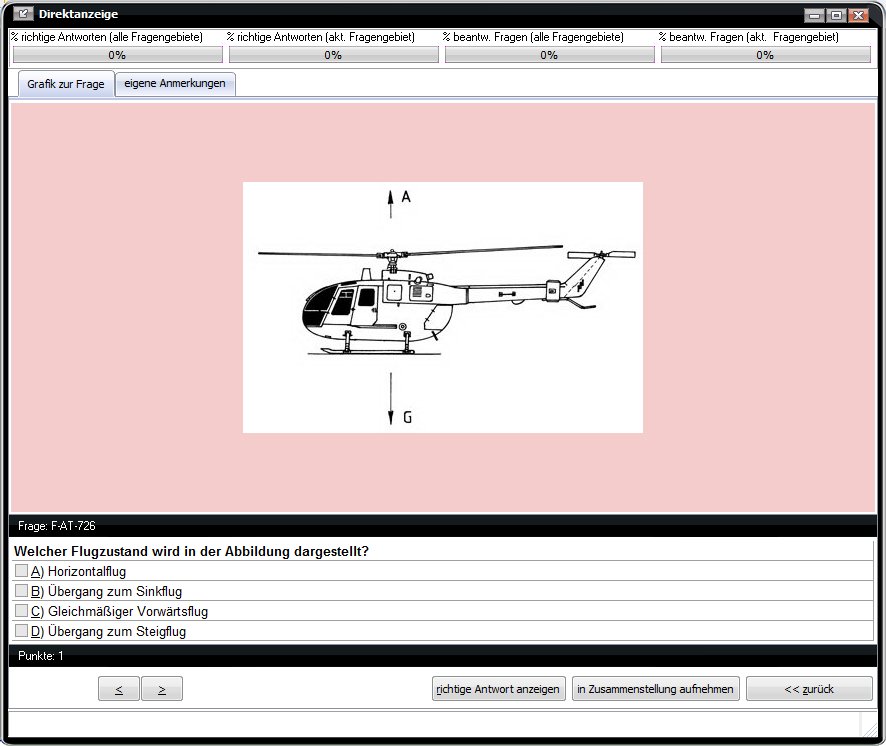886x746 pixels.
Task: Click richtige Antwort anzeigen button
Action: [x=498, y=688]
